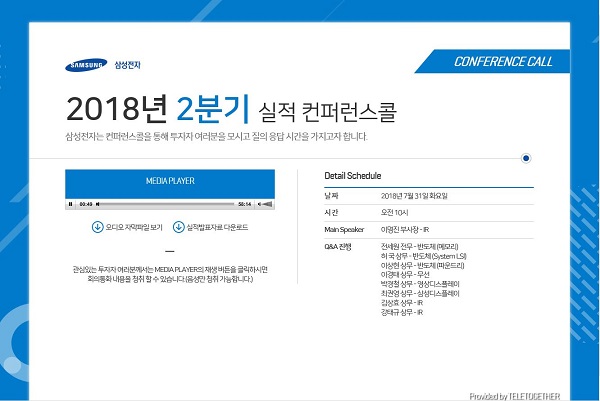Screen dimensions: 600x401
Task: Mute the media player speaker icon
Action: click(x=259, y=204)
